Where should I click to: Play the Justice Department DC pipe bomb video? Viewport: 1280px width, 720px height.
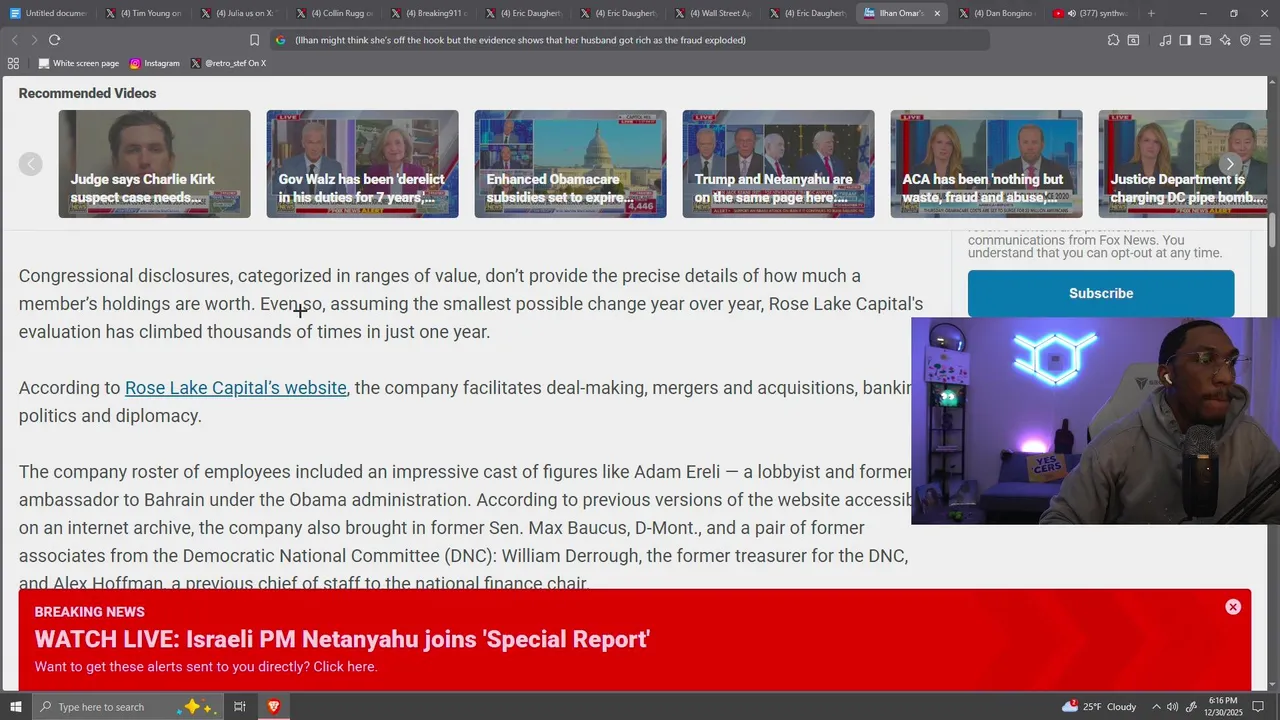coord(1182,164)
